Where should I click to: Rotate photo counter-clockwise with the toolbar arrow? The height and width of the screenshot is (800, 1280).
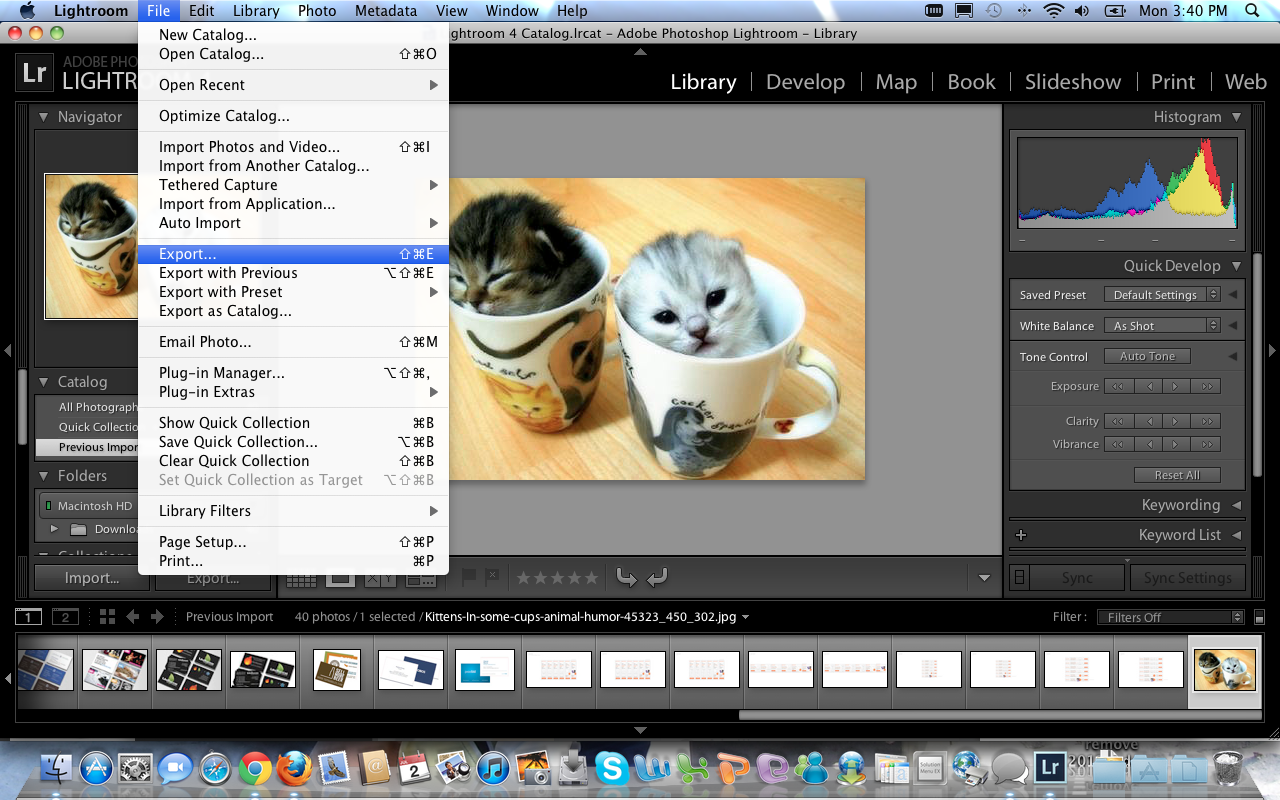[x=626, y=577]
